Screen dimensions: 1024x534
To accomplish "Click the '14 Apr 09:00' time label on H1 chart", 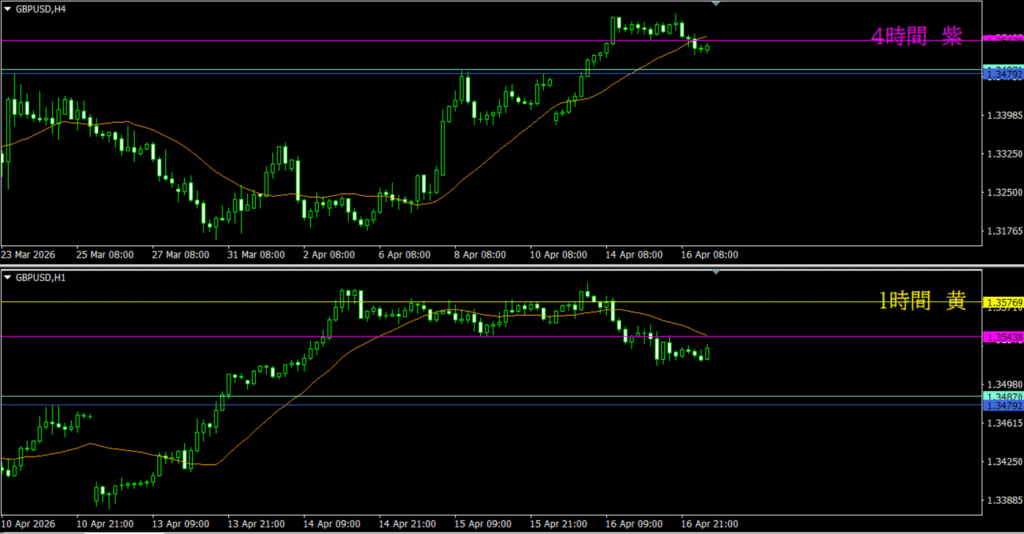I will click(x=332, y=523).
